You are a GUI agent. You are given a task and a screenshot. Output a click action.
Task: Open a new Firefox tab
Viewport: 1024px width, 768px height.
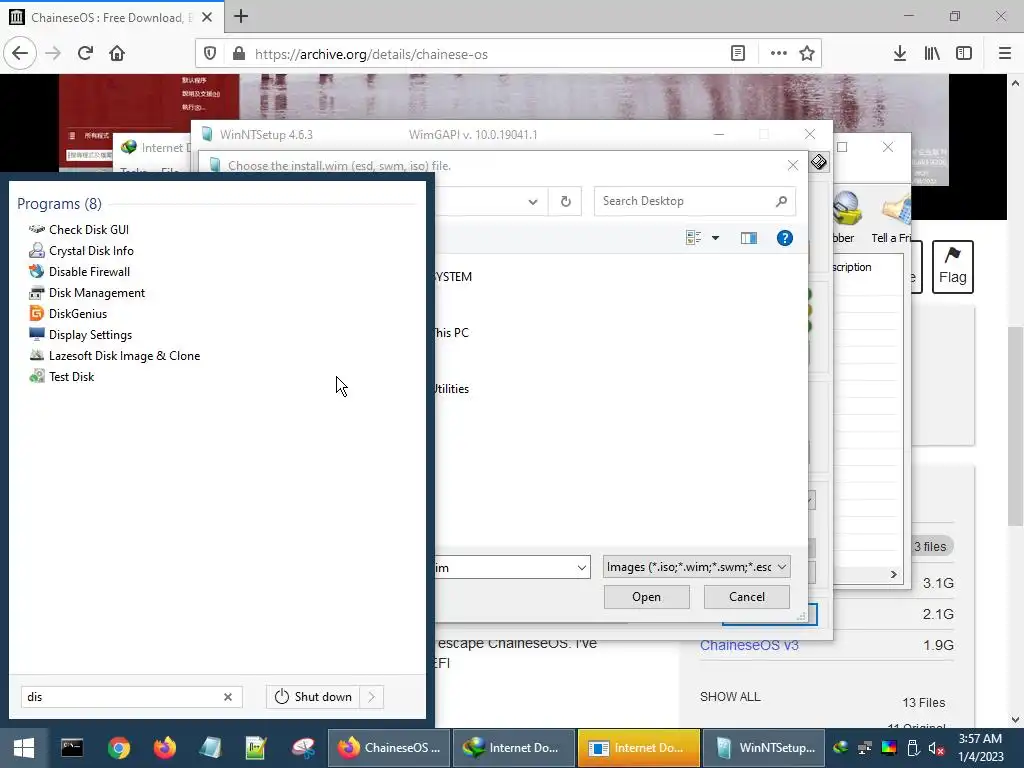point(241,16)
